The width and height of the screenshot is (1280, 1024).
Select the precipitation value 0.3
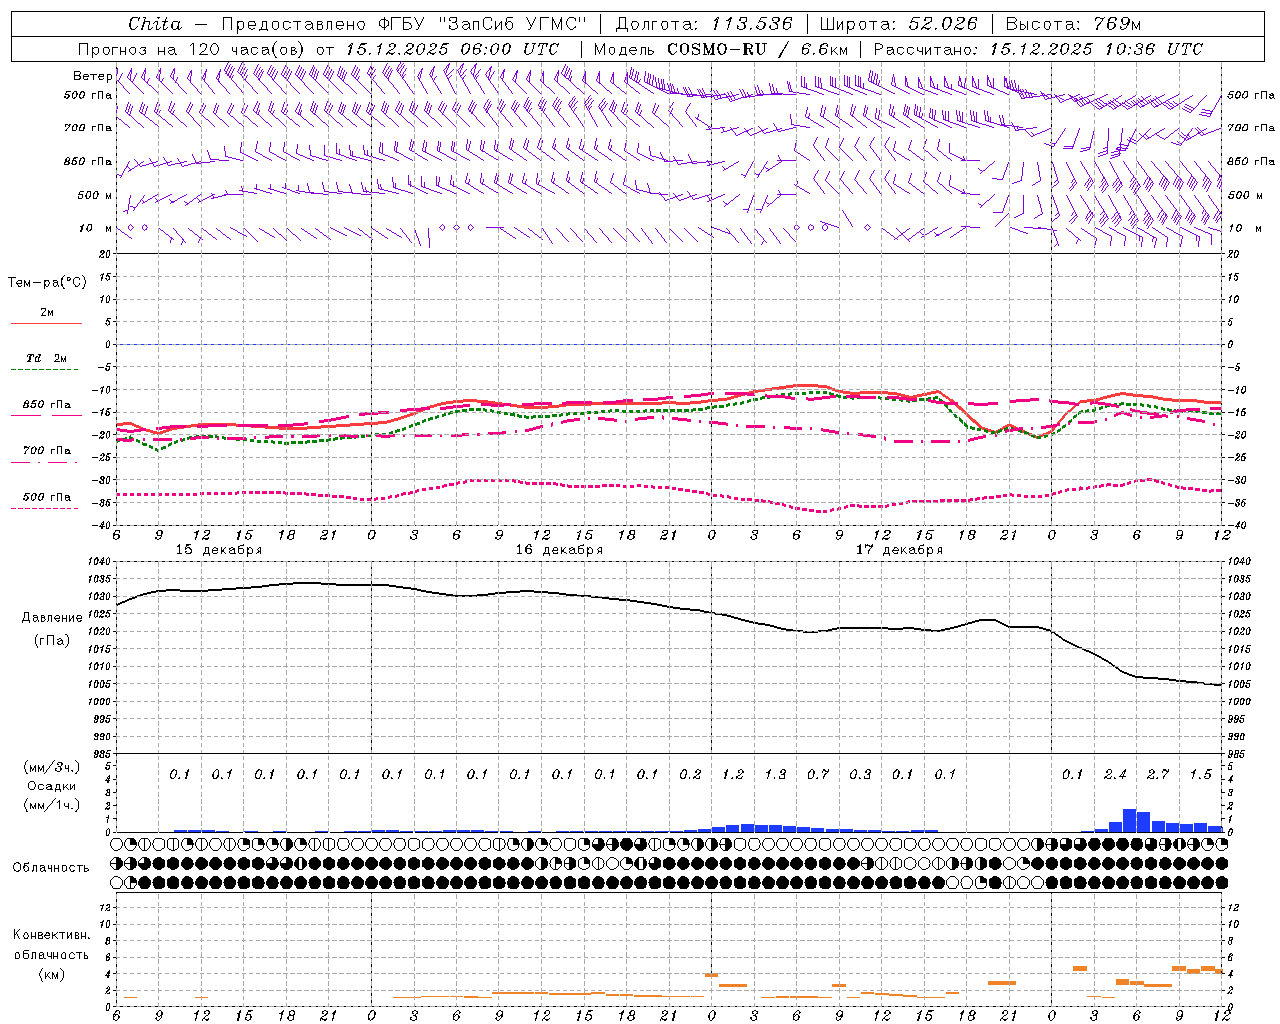[x=860, y=775]
